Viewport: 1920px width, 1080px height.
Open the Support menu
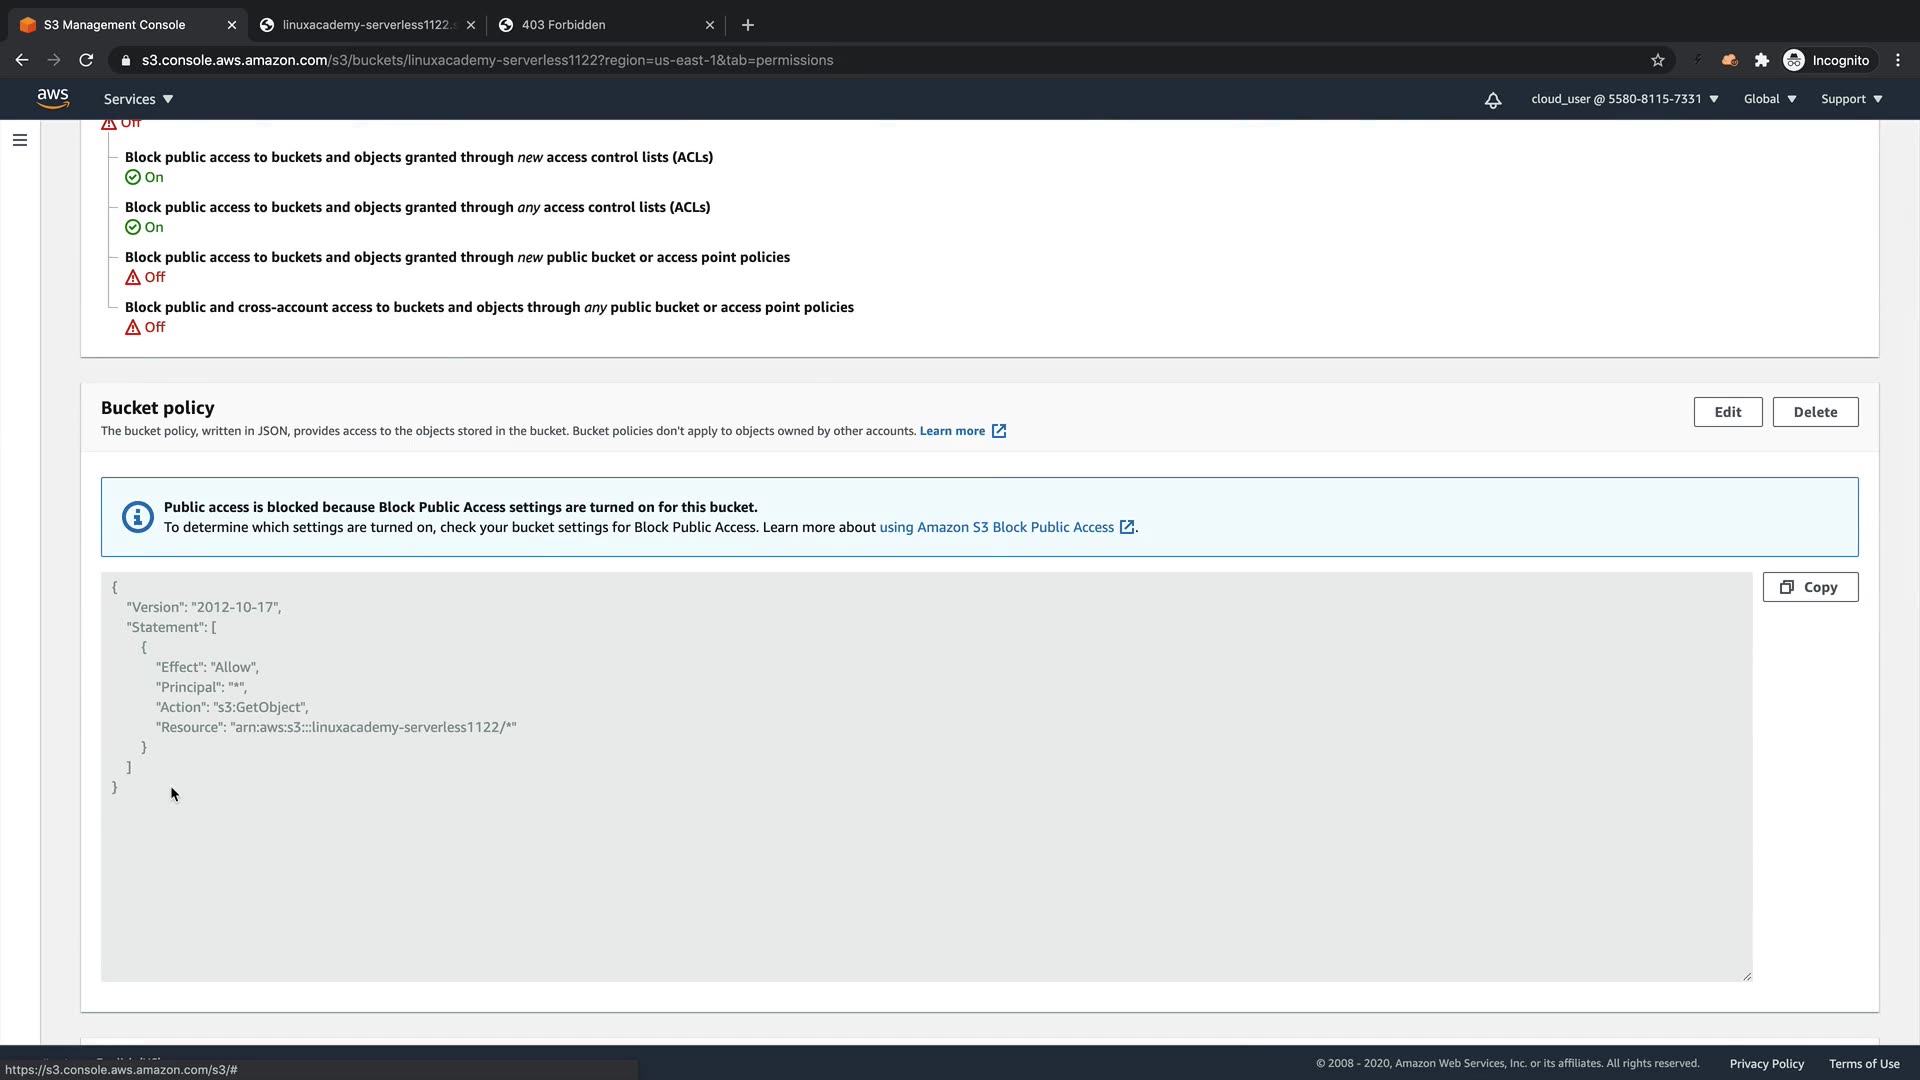[x=1851, y=99]
